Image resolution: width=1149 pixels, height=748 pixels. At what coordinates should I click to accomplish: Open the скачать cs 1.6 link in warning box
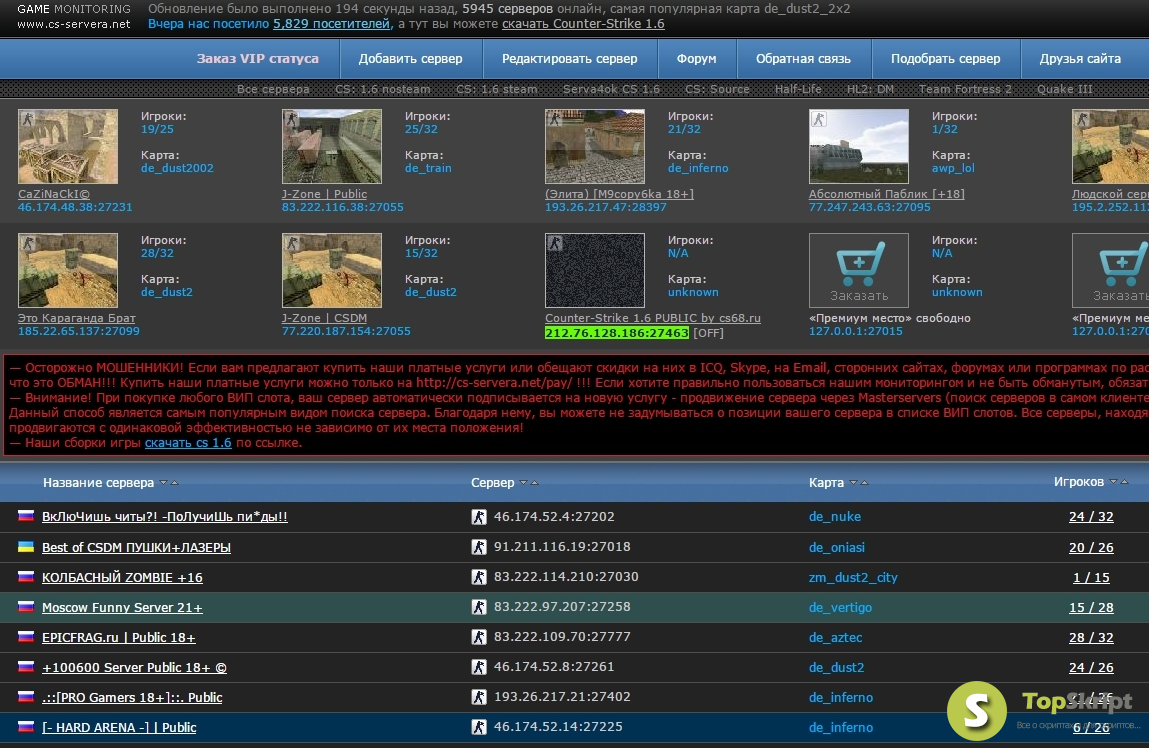coord(188,442)
